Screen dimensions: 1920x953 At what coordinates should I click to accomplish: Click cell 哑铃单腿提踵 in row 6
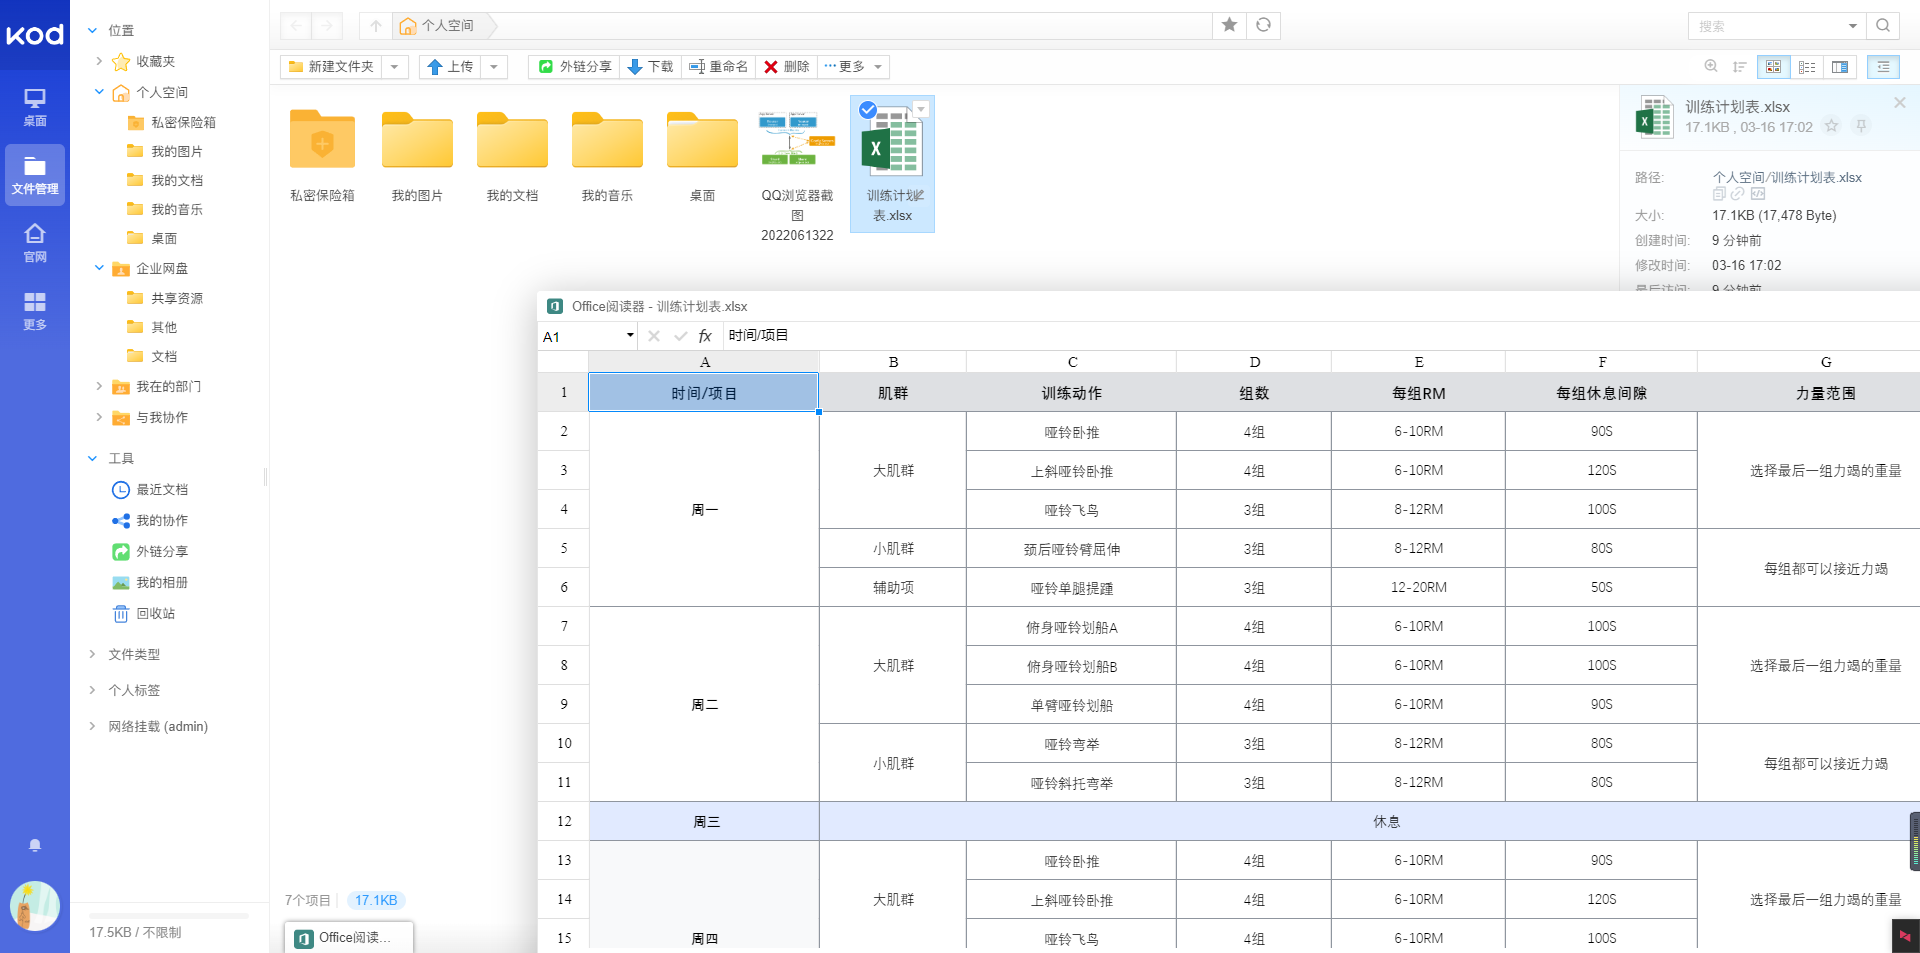click(1072, 588)
